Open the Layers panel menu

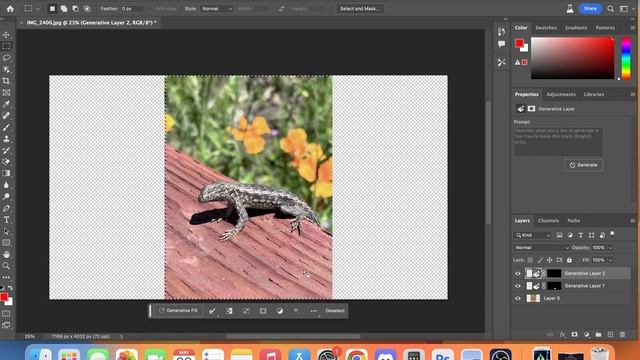pos(633,220)
